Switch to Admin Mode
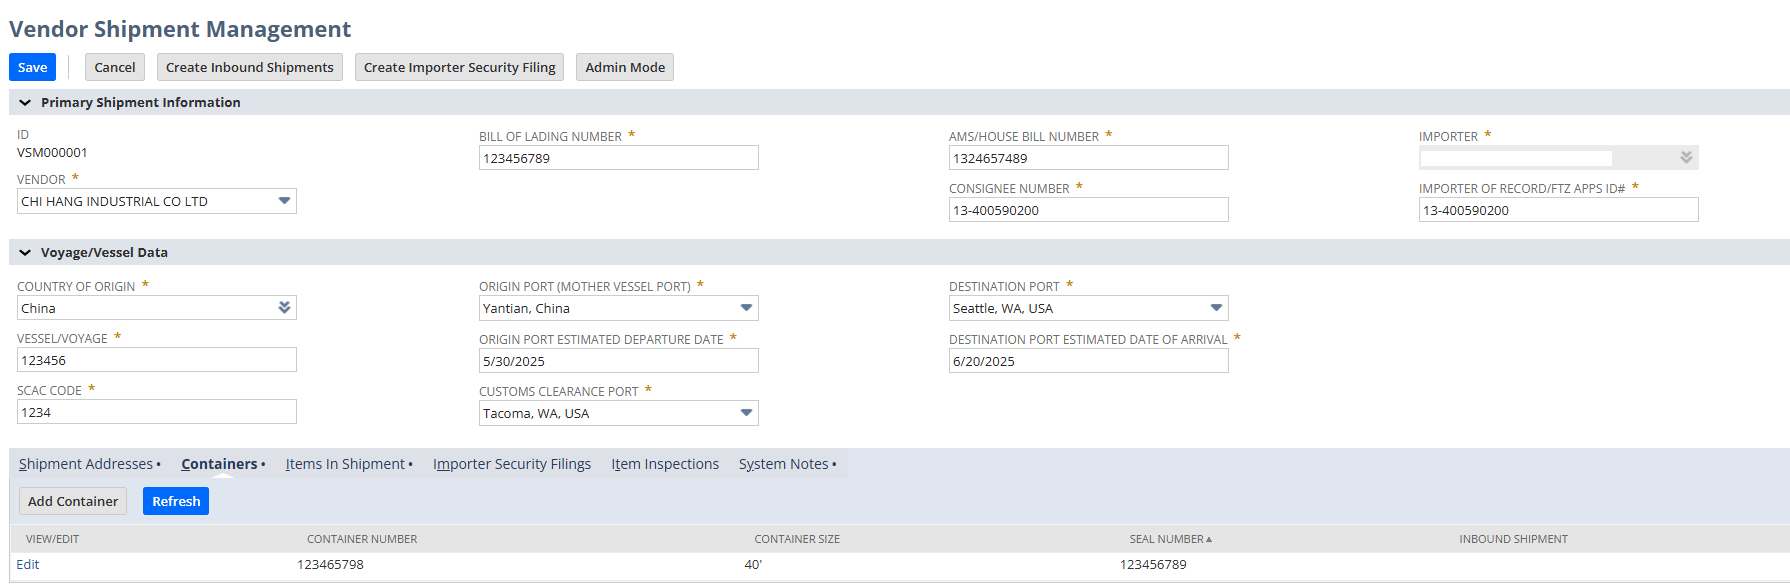1790x586 pixels. click(625, 67)
